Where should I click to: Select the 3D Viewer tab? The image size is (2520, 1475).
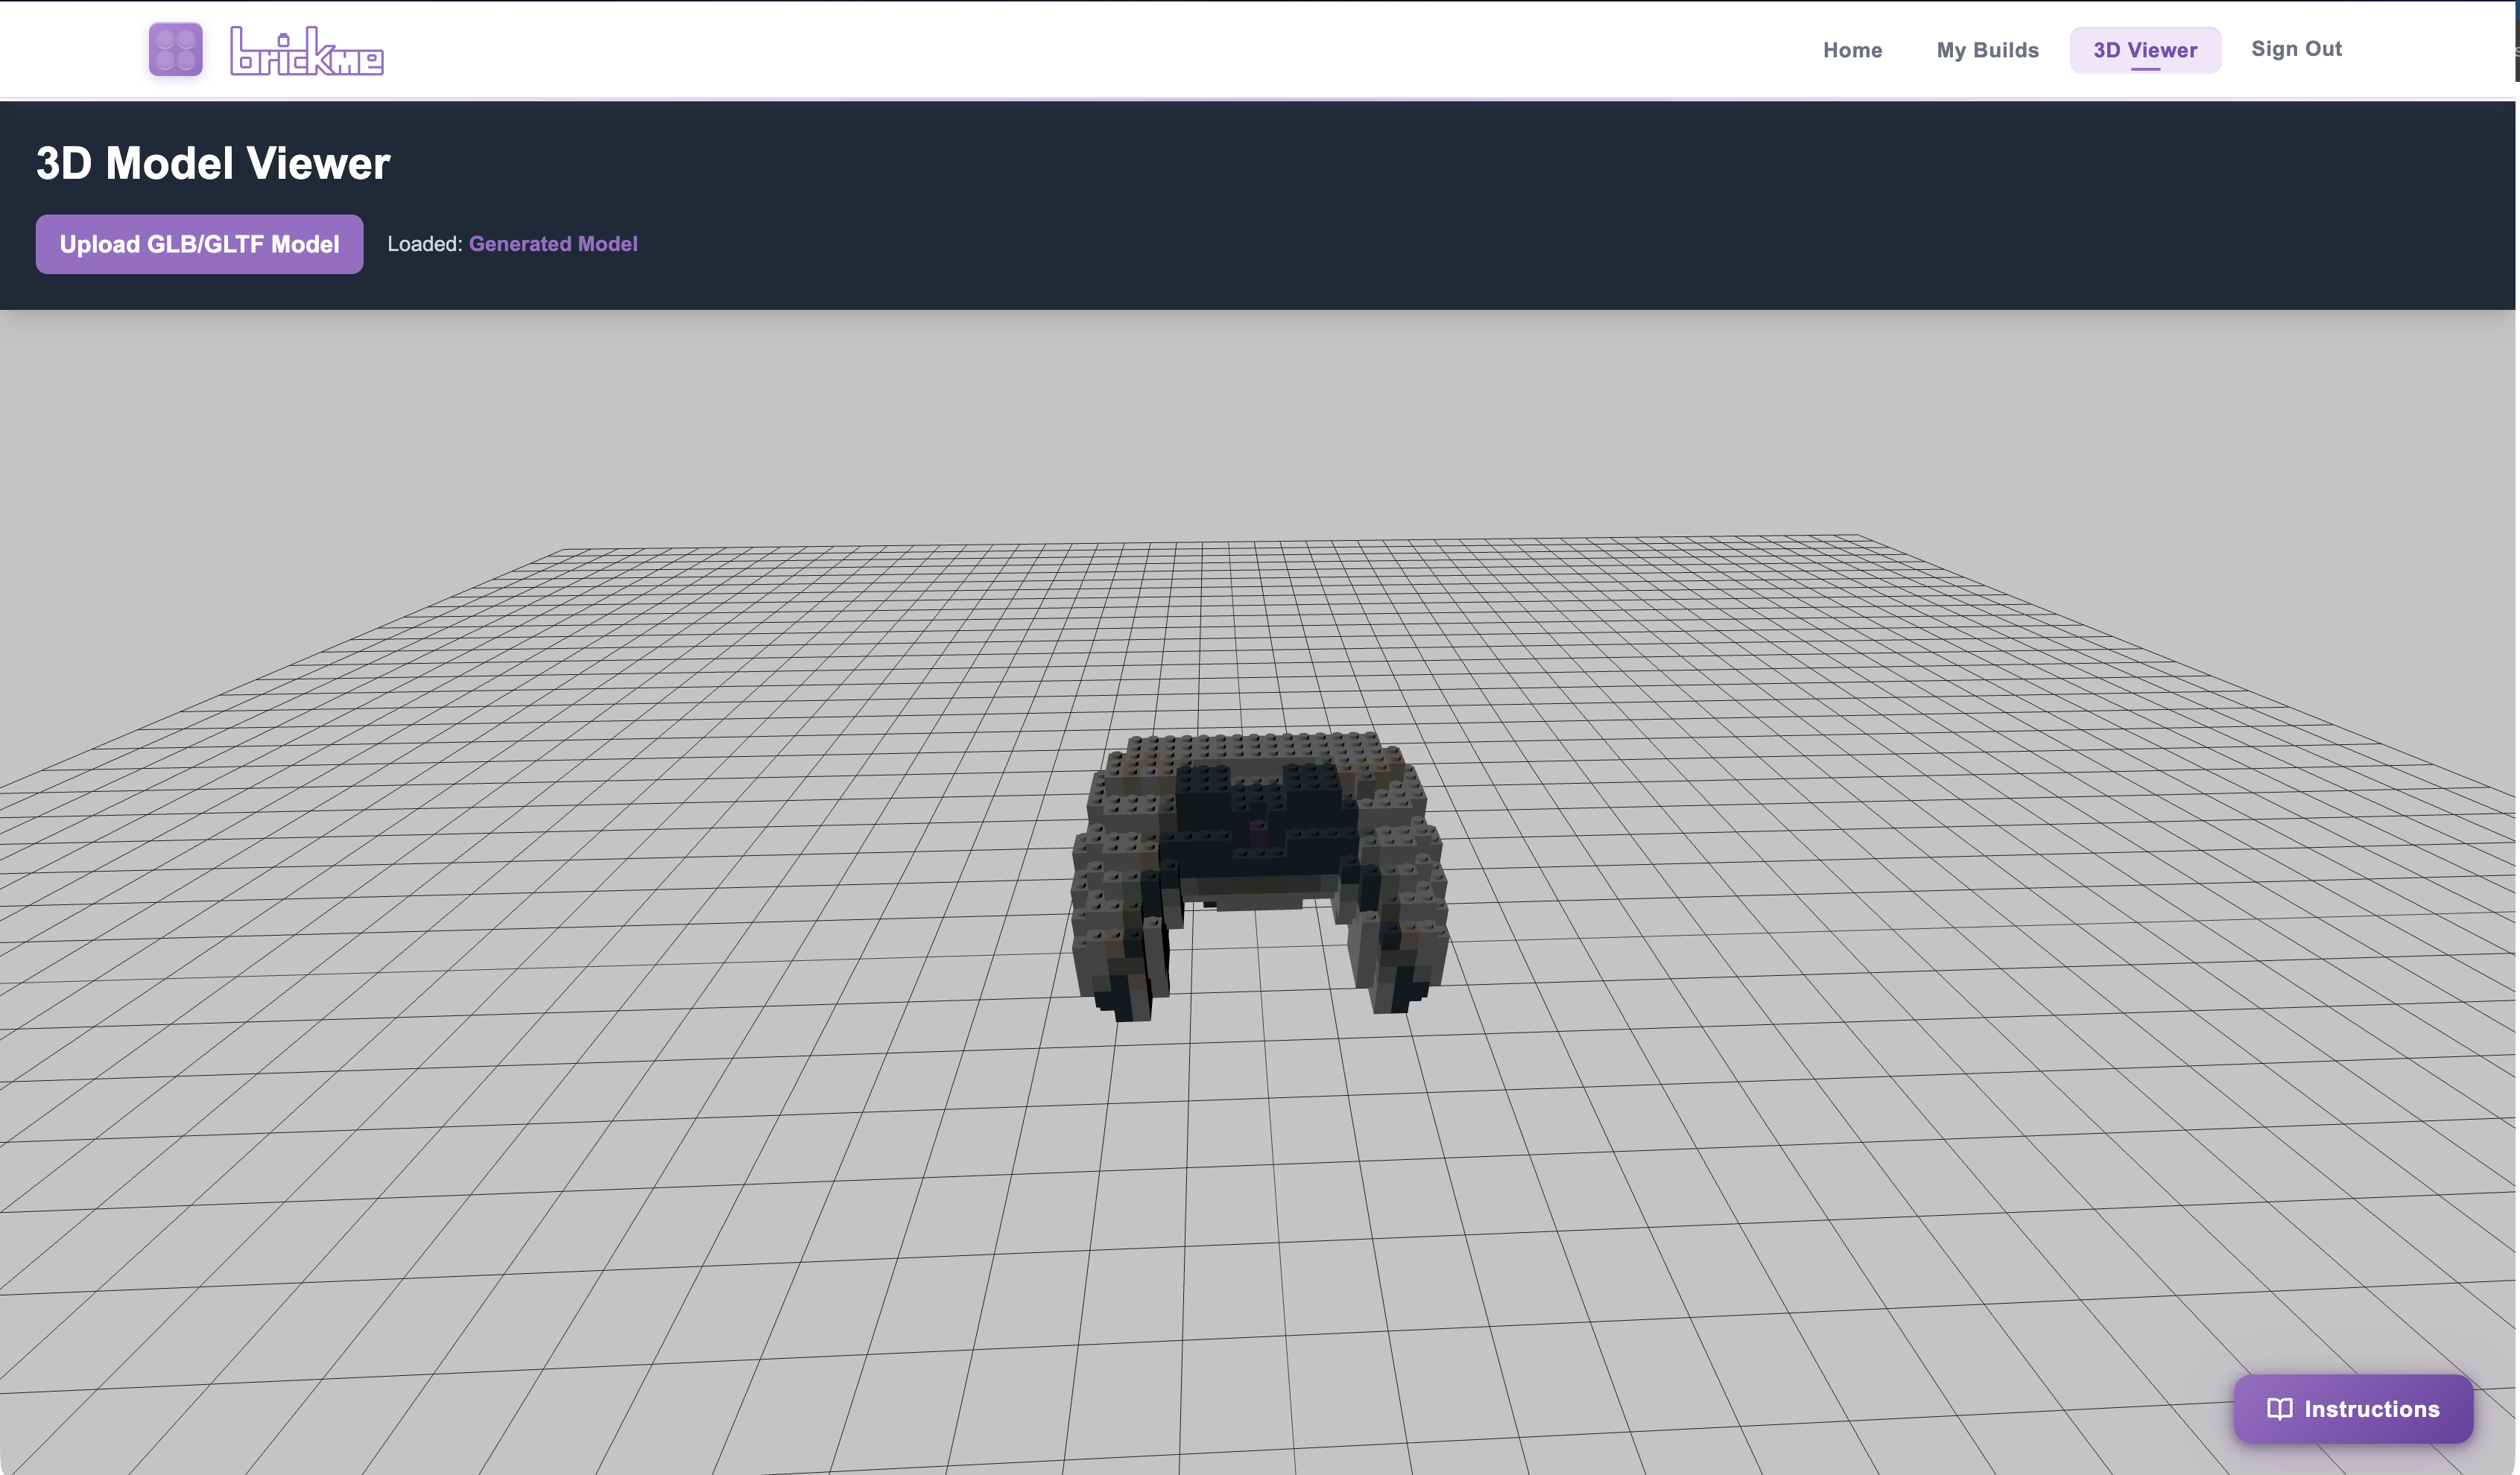tap(2145, 50)
